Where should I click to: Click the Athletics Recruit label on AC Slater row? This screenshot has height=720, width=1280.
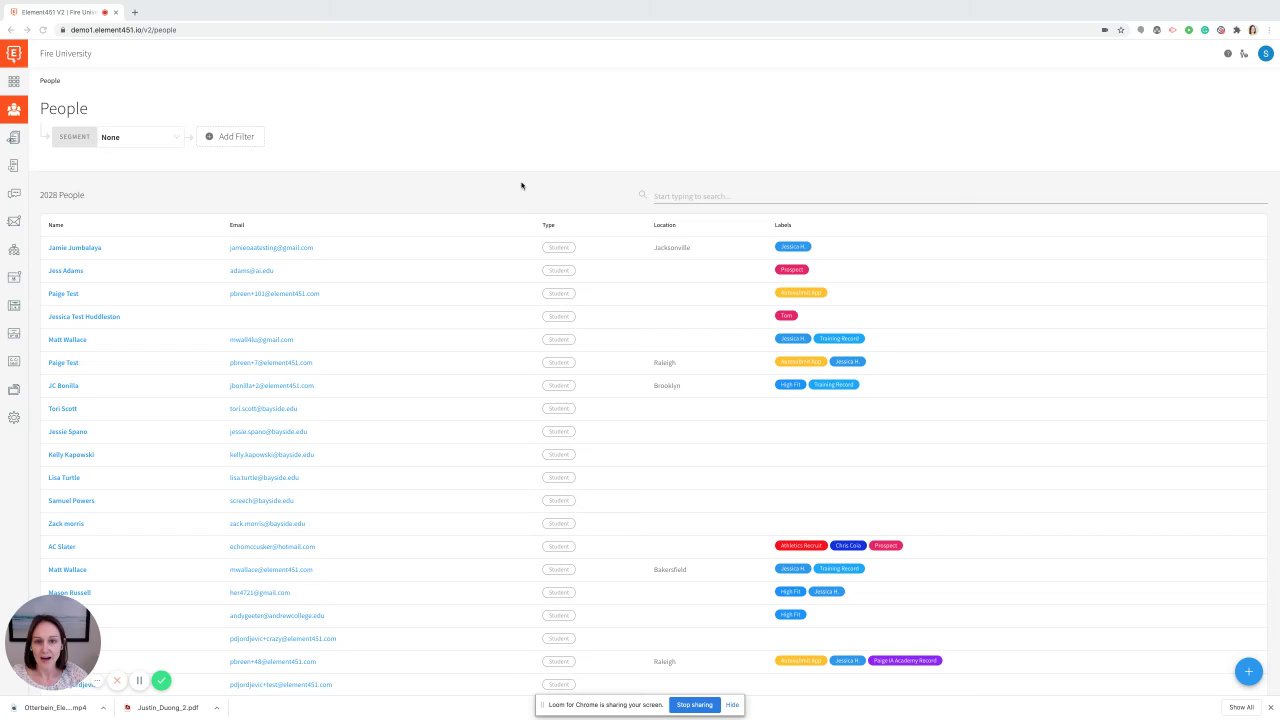click(801, 546)
